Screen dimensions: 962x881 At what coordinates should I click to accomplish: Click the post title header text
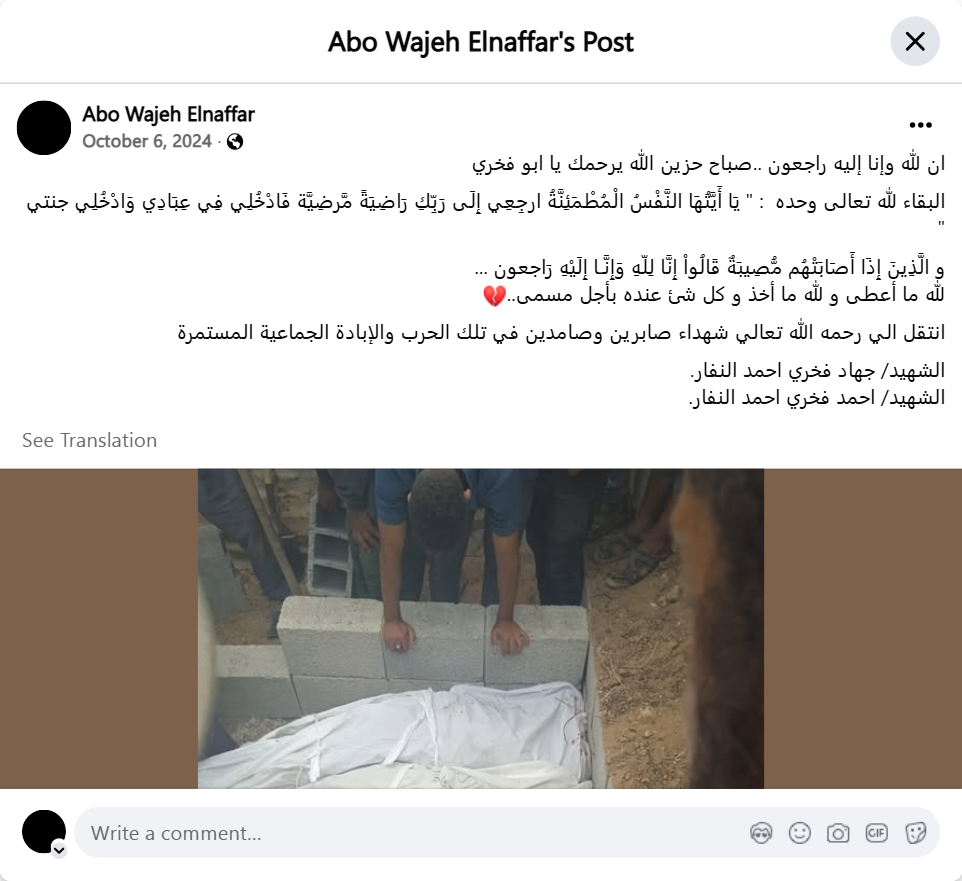point(480,42)
